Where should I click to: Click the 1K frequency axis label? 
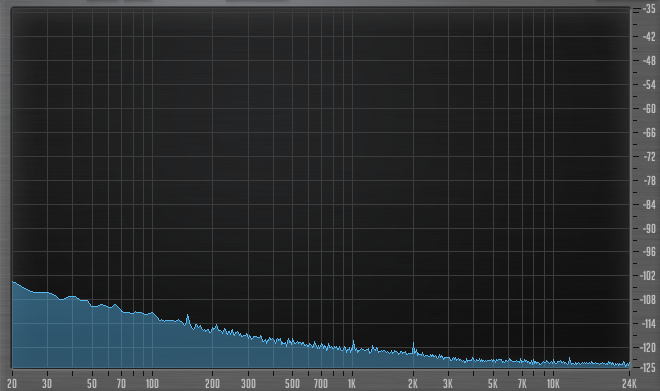[x=351, y=383]
